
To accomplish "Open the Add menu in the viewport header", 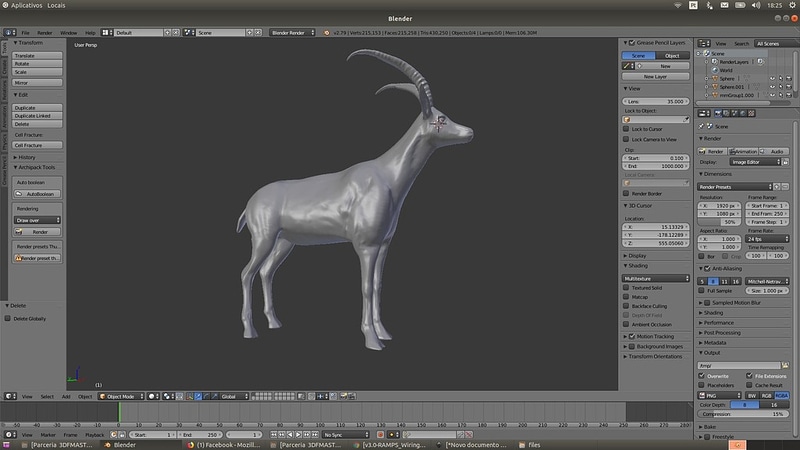I will 66,396.
